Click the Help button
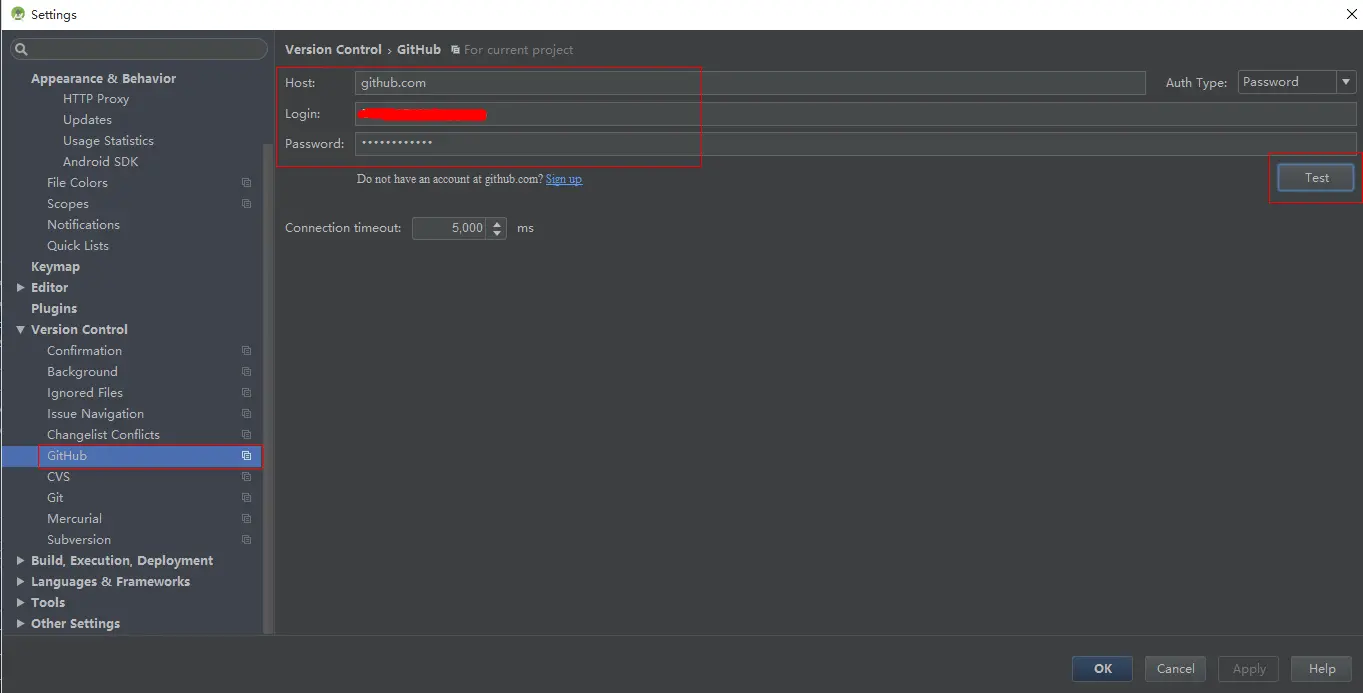The image size is (1363, 693). (1322, 669)
